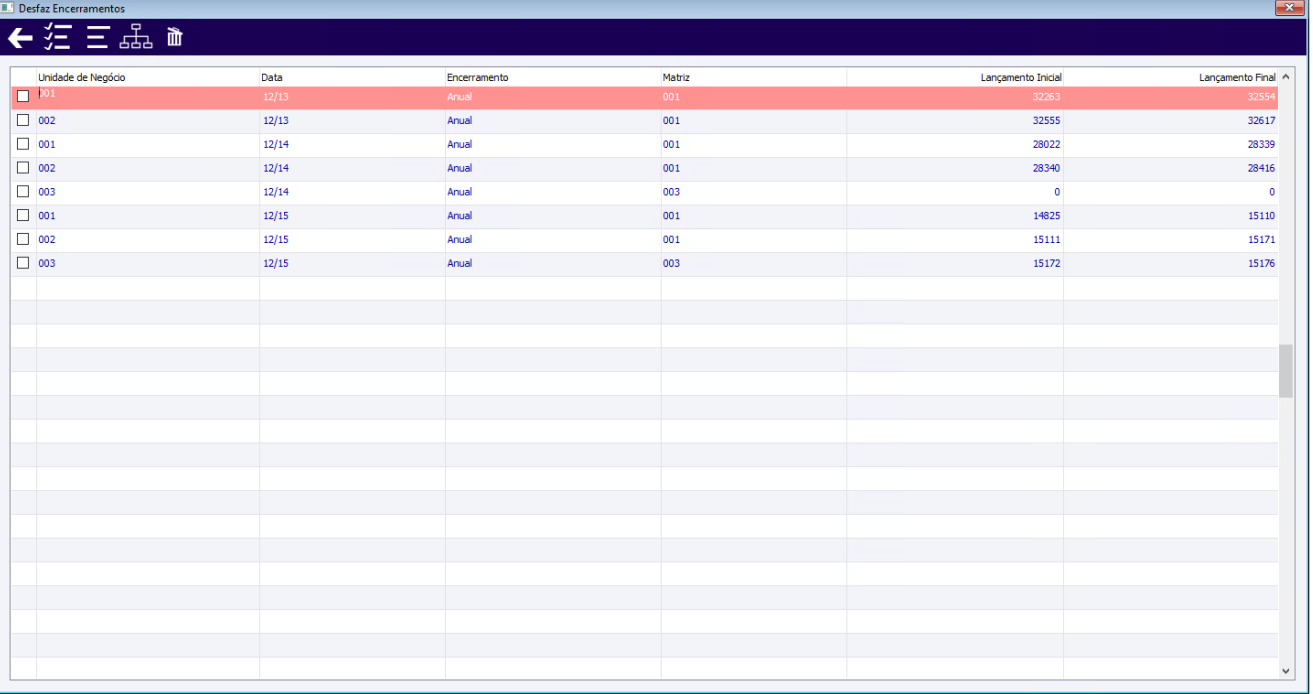Click the Encerramento column header
This screenshot has width=1313, height=694.
pos(553,77)
